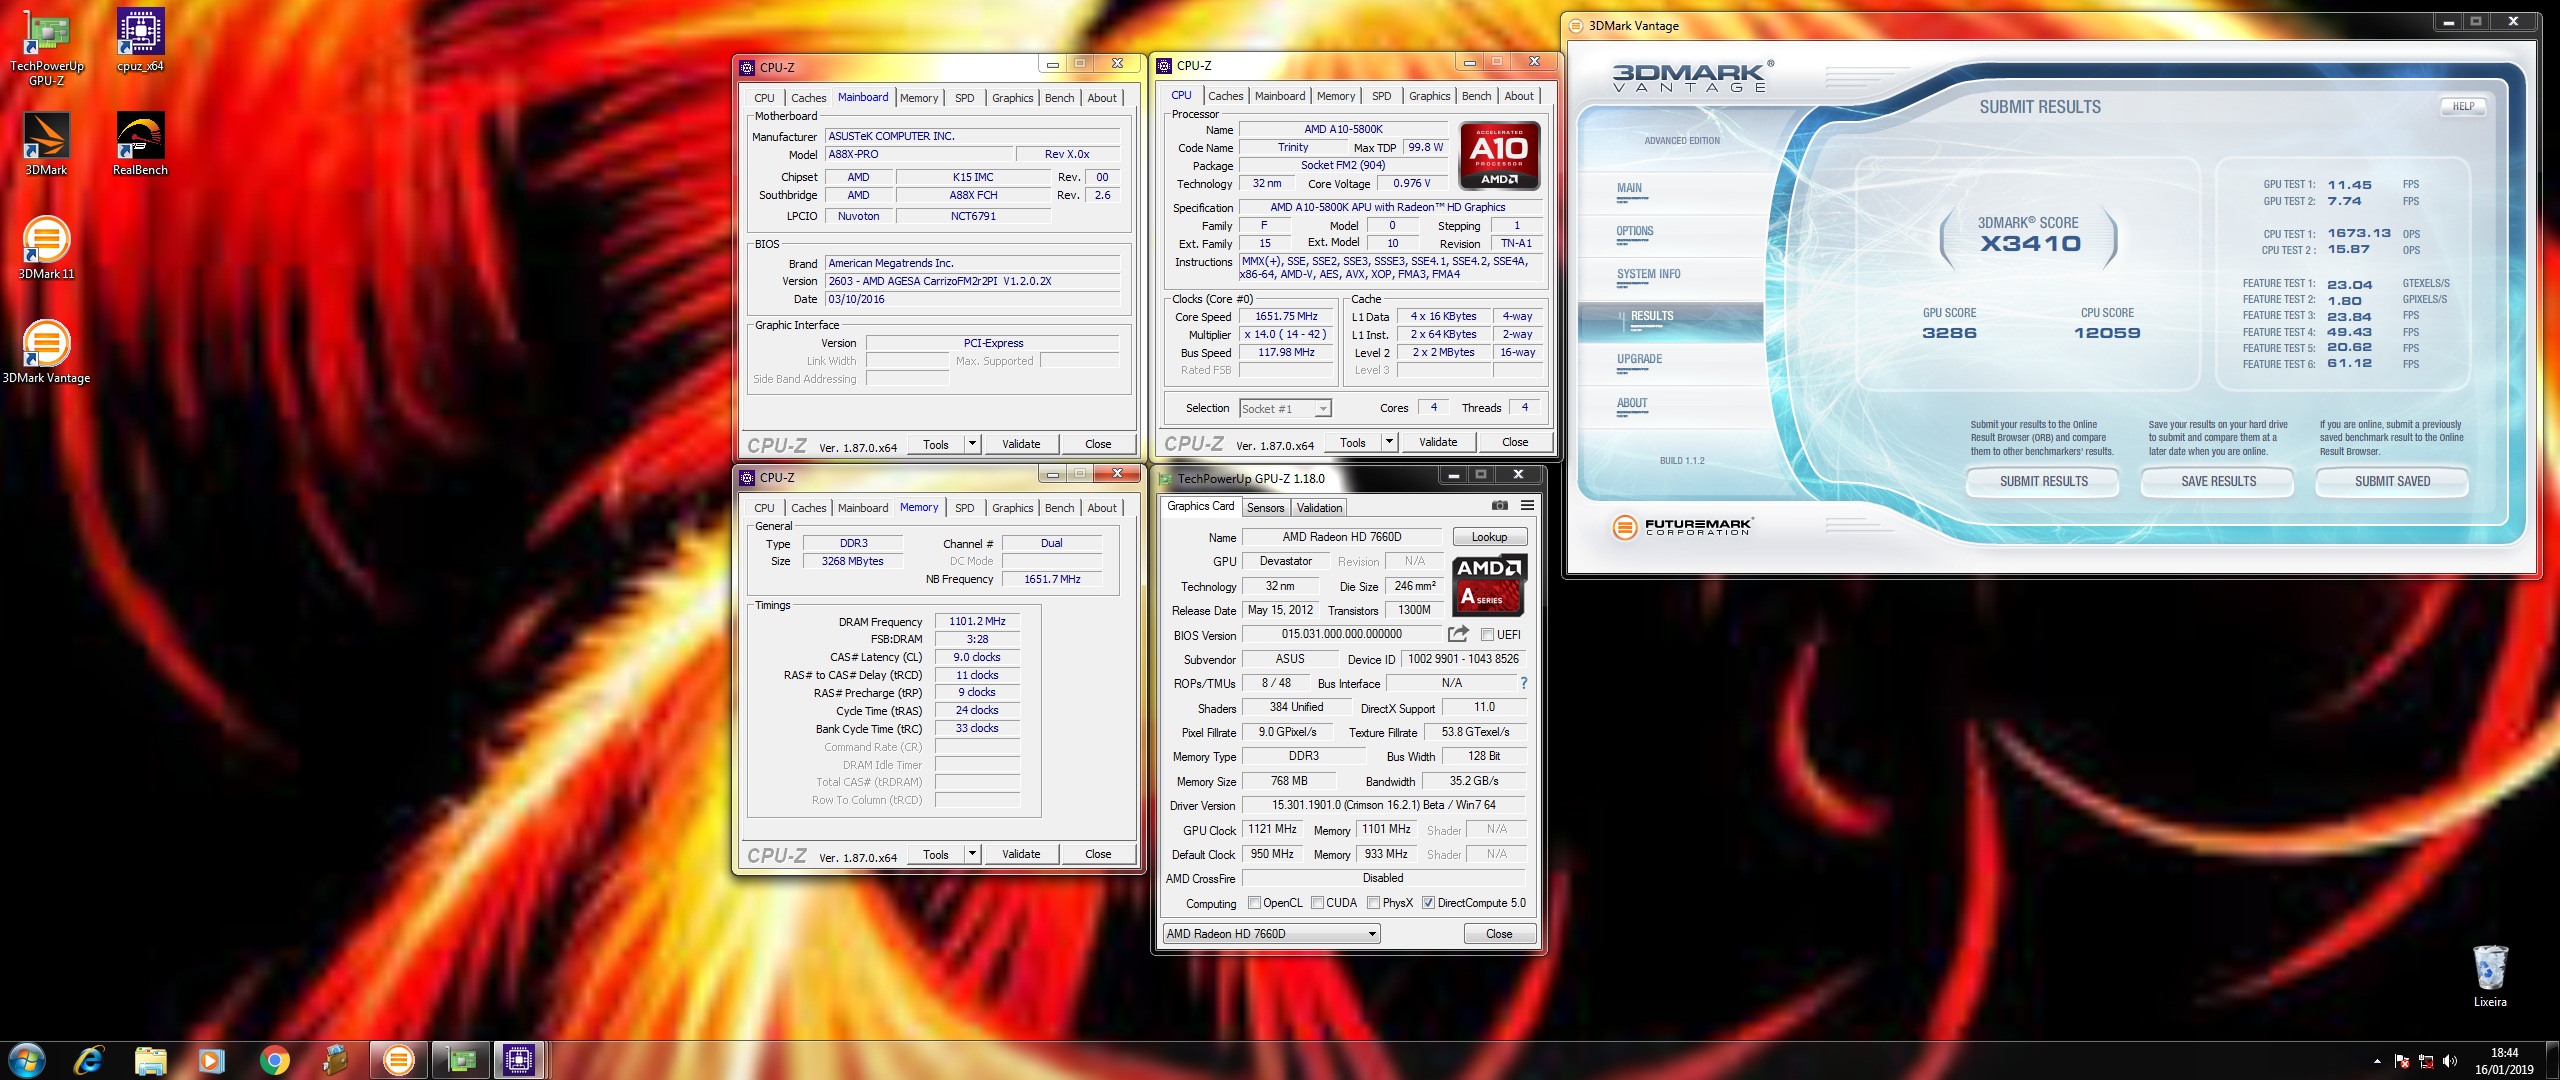Take GPU-Z screenshot with camera icon
Screen dimensions: 2560x1080
tap(1500, 506)
